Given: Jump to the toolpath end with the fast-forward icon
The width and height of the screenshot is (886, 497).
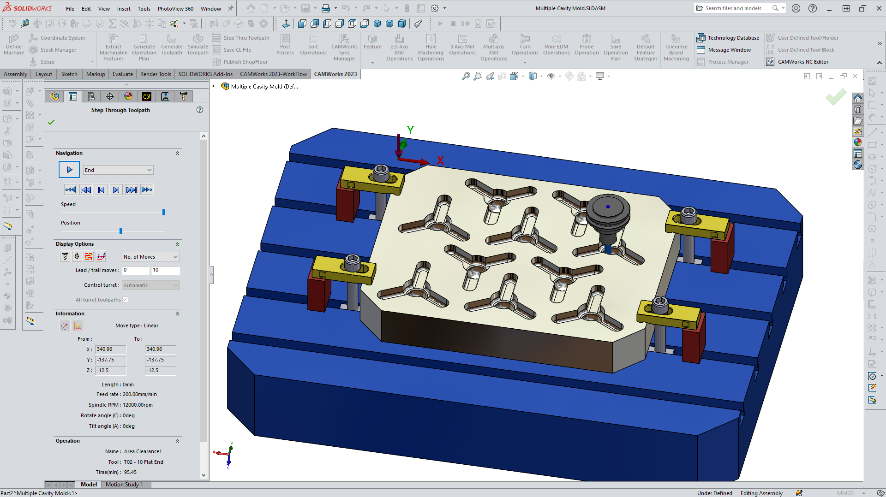Looking at the screenshot, I should (146, 189).
